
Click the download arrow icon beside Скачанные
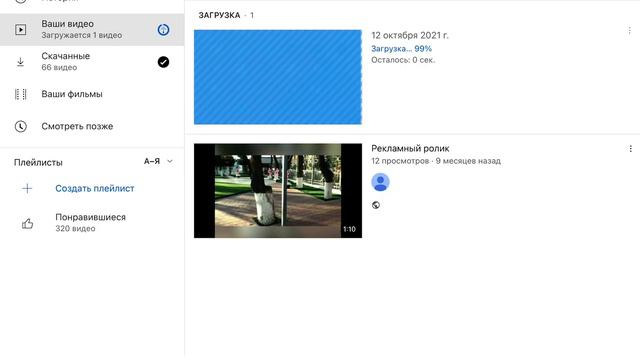pyautogui.click(x=20, y=62)
